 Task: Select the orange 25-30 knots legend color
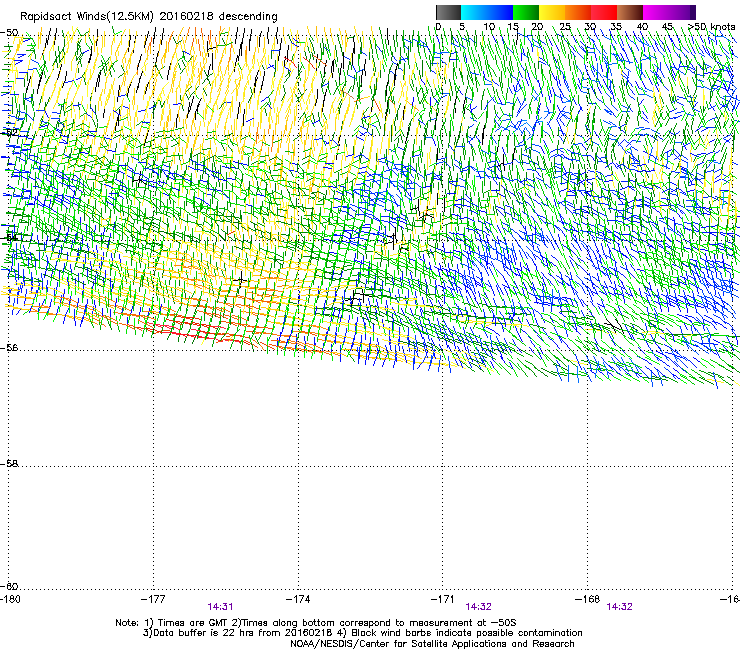pos(578,12)
